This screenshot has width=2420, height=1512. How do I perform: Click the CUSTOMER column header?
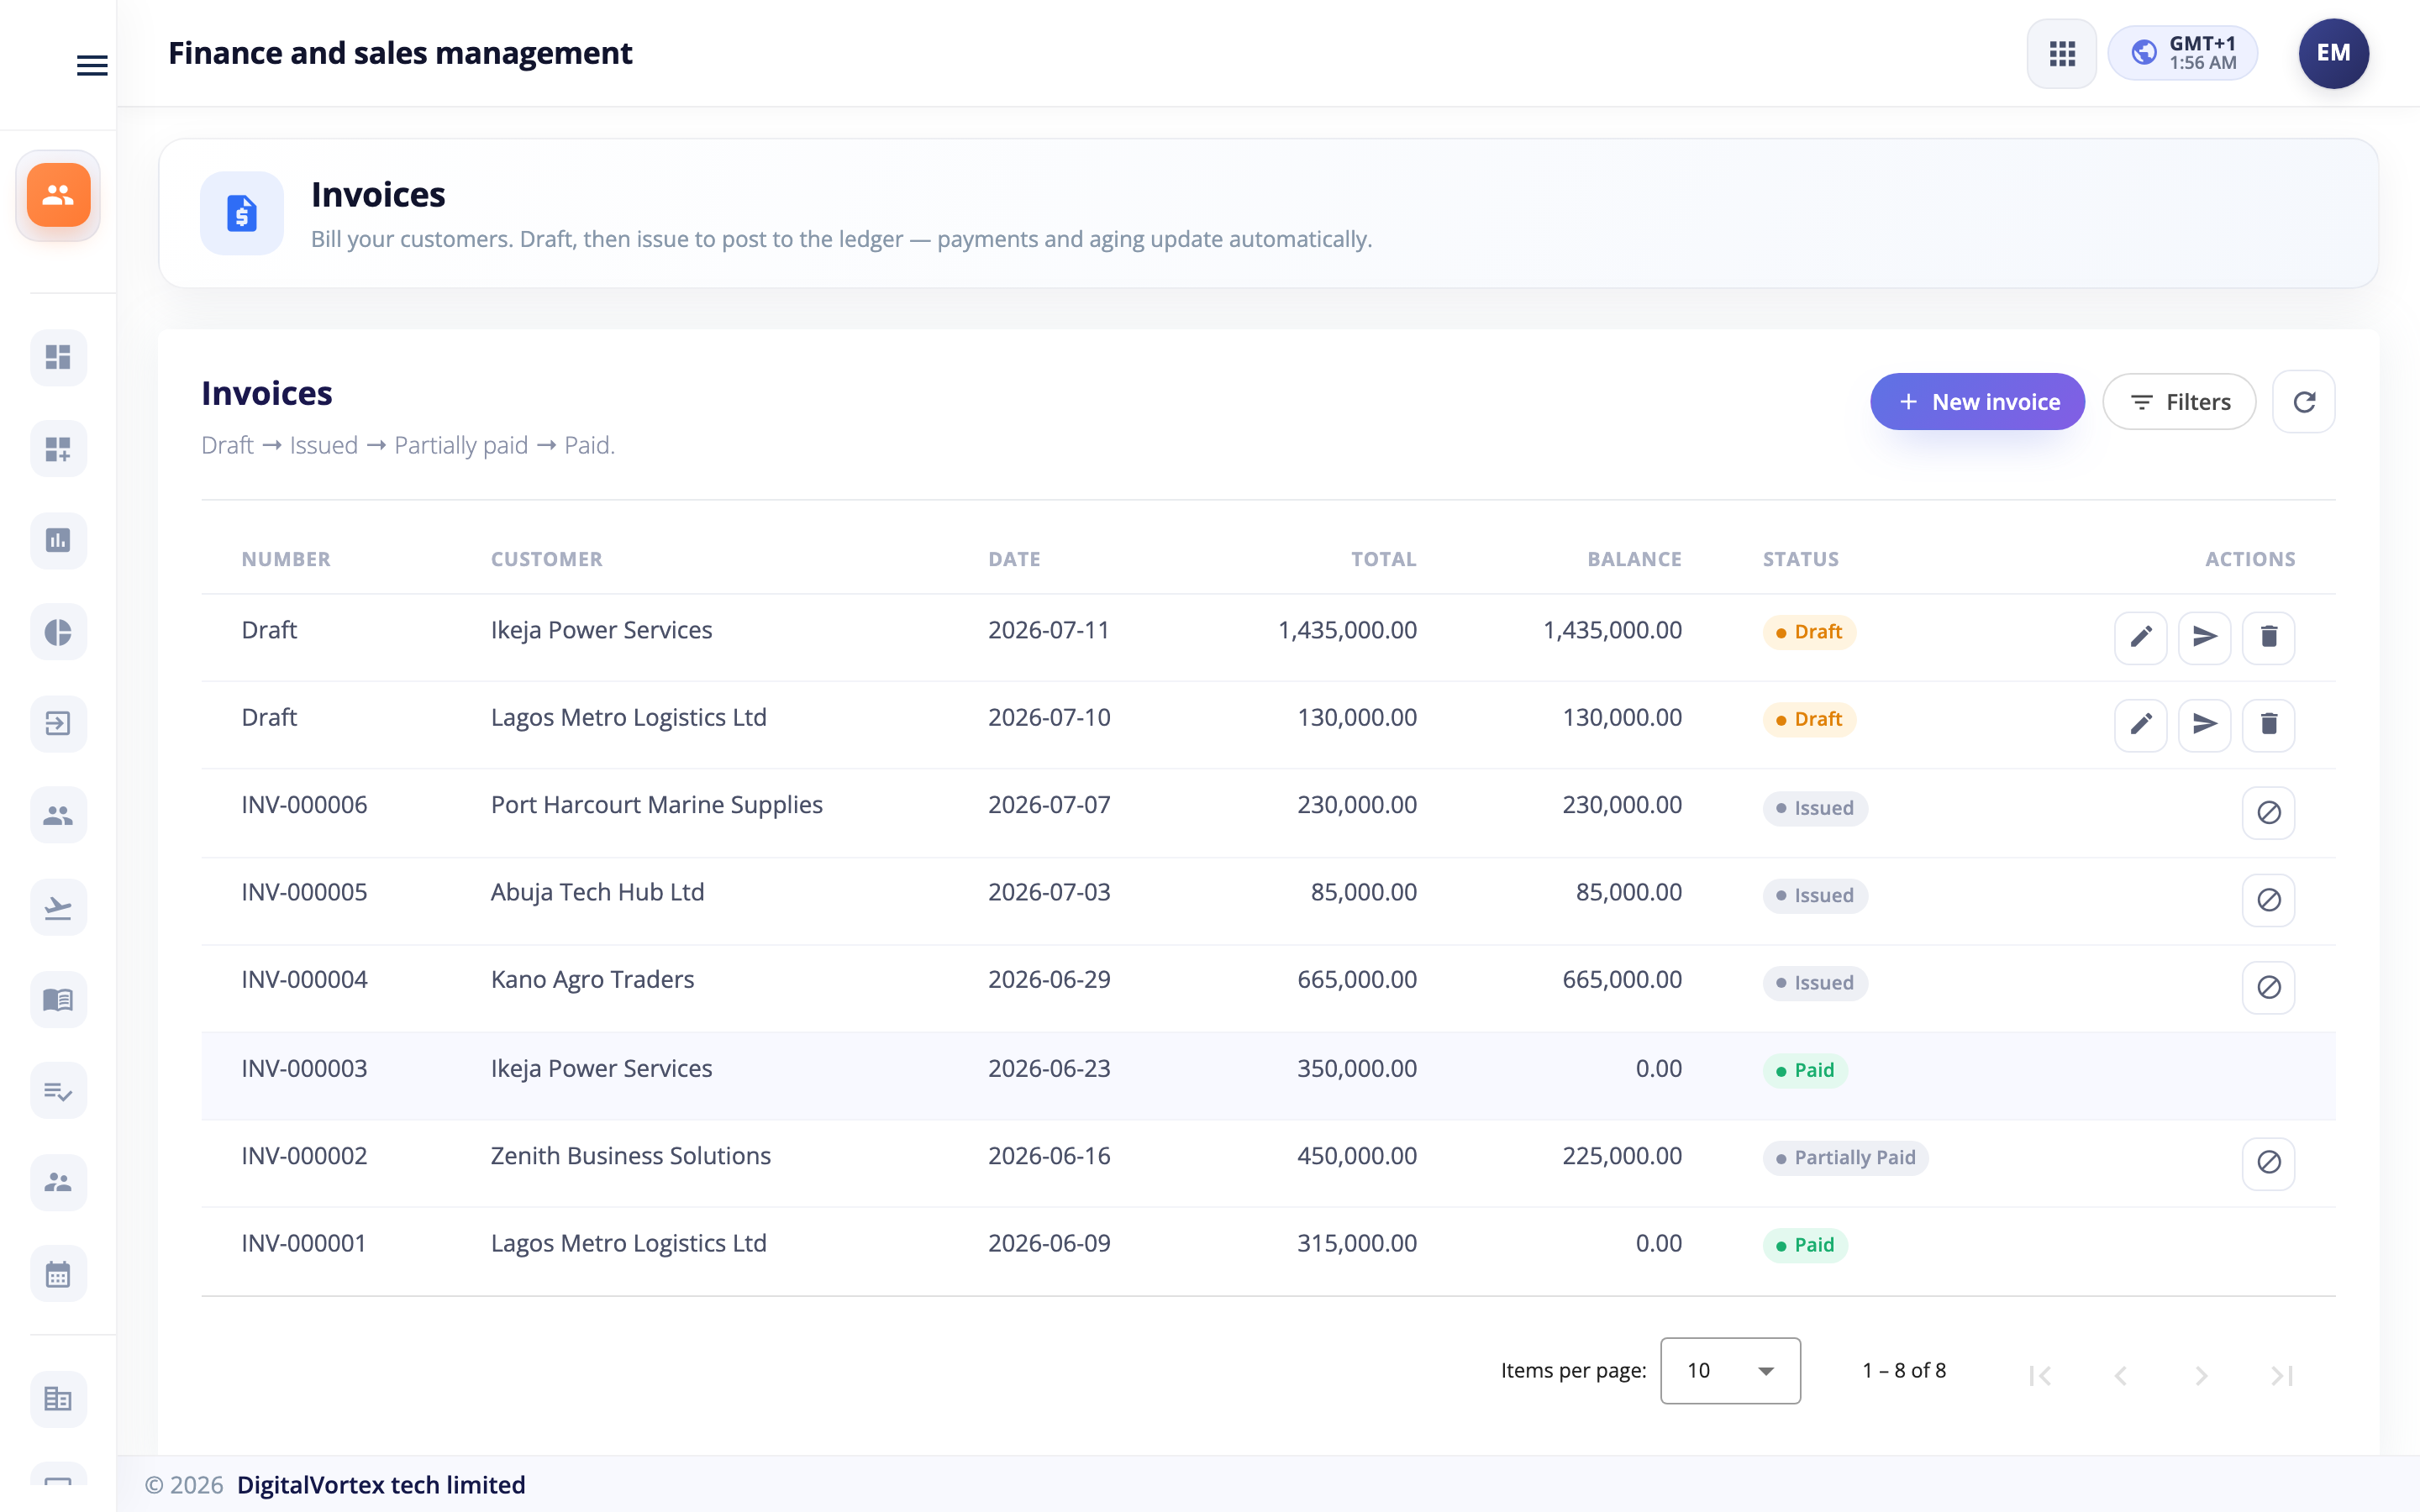pos(546,559)
